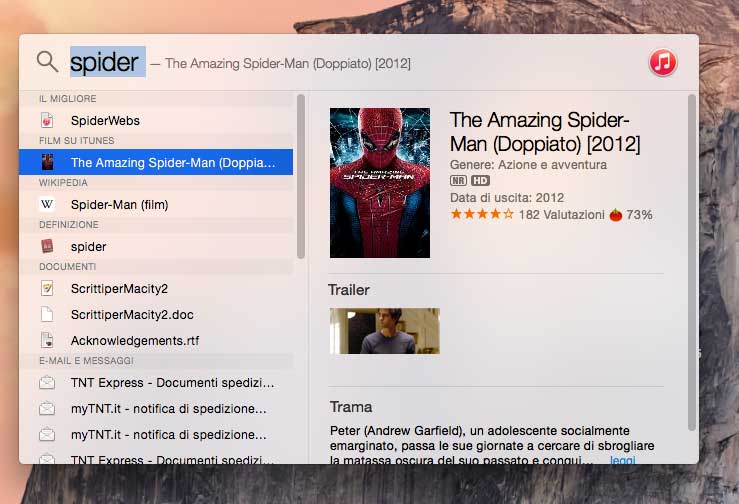Click the dictionary icon beside spider
The image size is (739, 504).
click(47, 246)
